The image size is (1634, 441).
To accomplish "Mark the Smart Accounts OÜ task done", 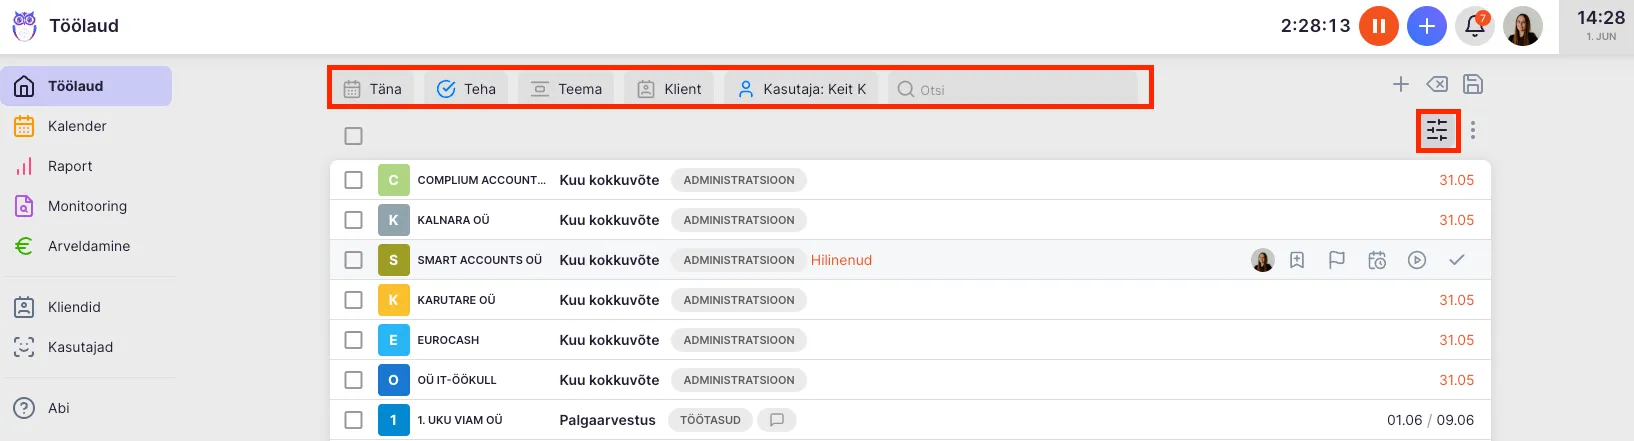I will point(1457,260).
